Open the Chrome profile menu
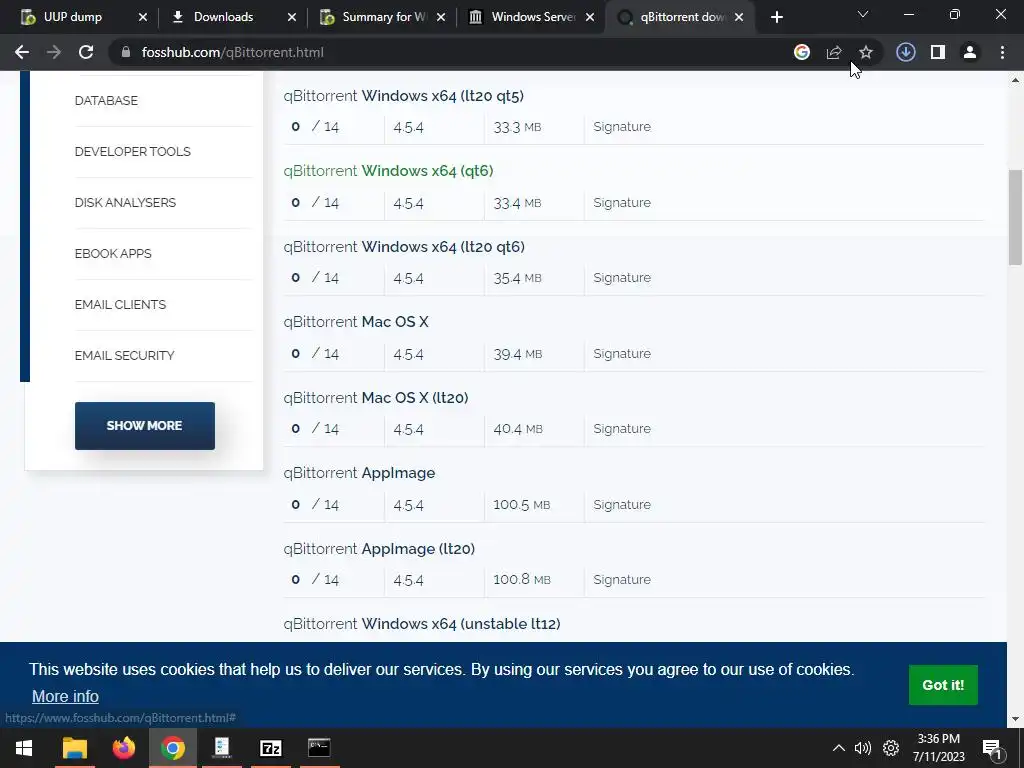The width and height of the screenshot is (1024, 768). point(970,52)
